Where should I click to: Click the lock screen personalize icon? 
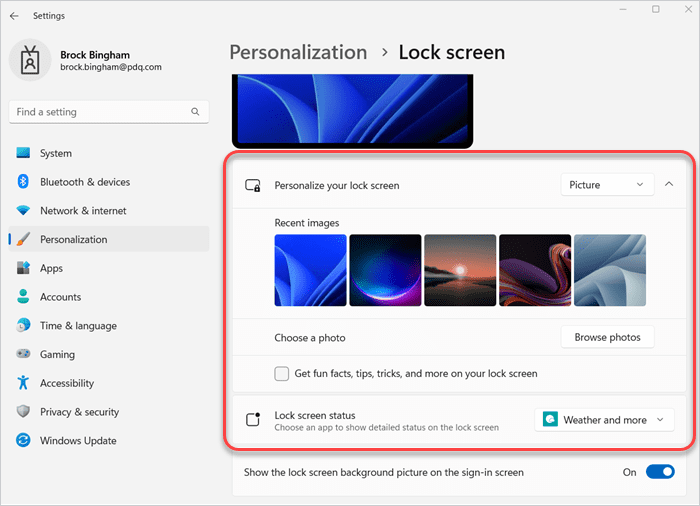click(253, 185)
